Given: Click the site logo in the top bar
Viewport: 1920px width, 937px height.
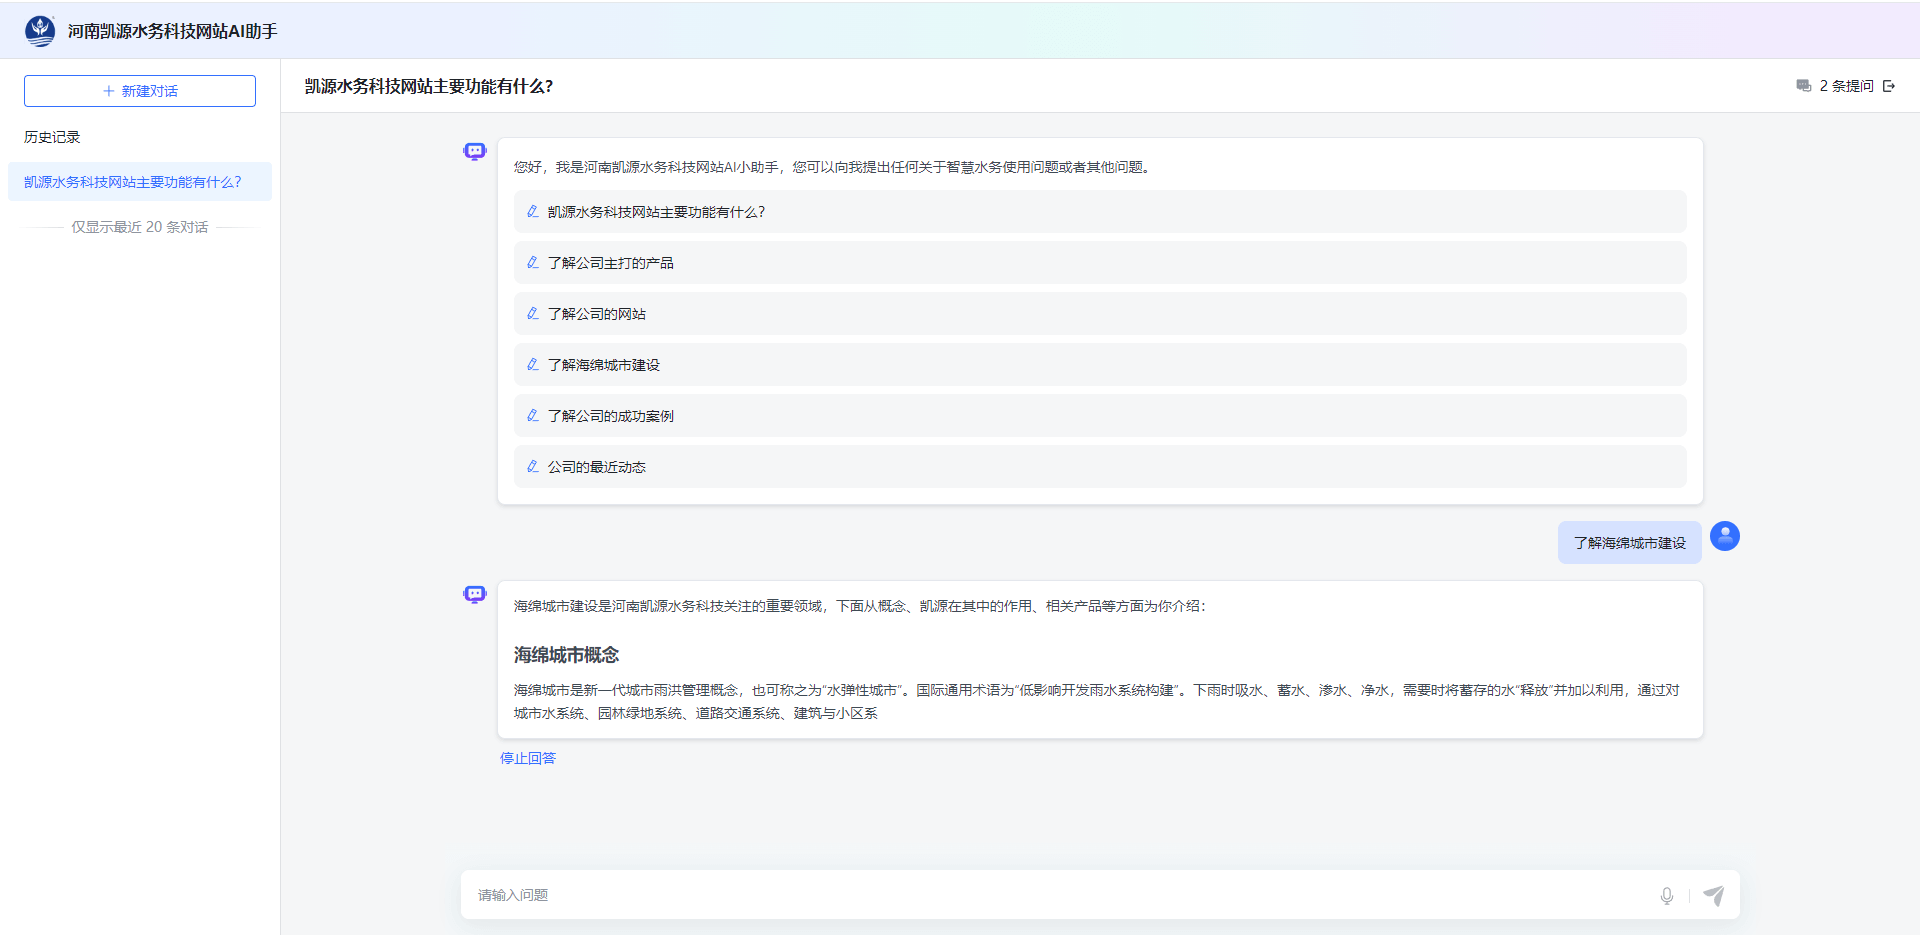Looking at the screenshot, I should [39, 30].
